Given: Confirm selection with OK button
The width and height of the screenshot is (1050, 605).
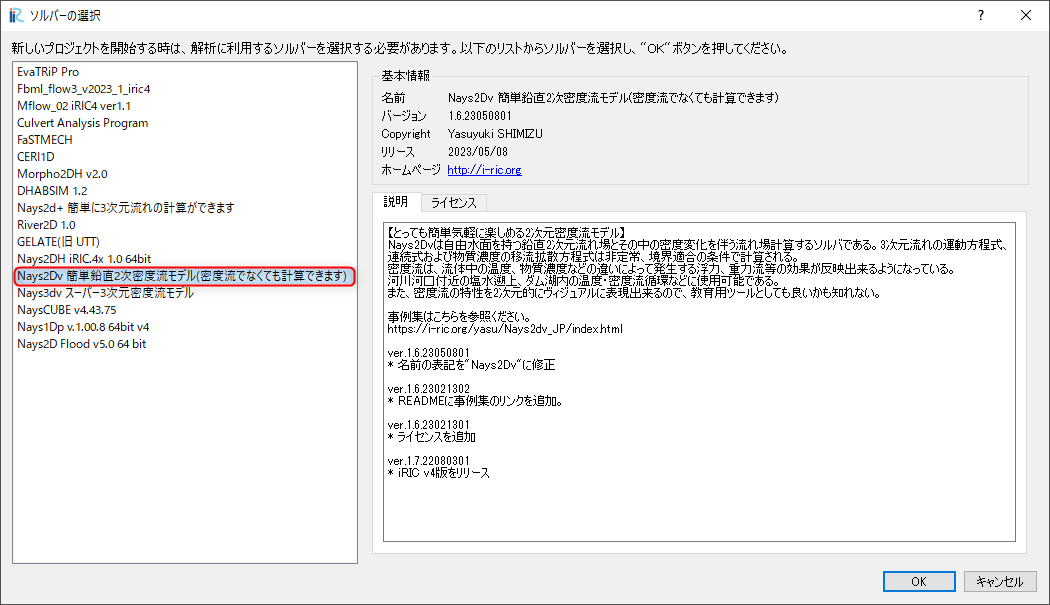Looking at the screenshot, I should point(919,582).
